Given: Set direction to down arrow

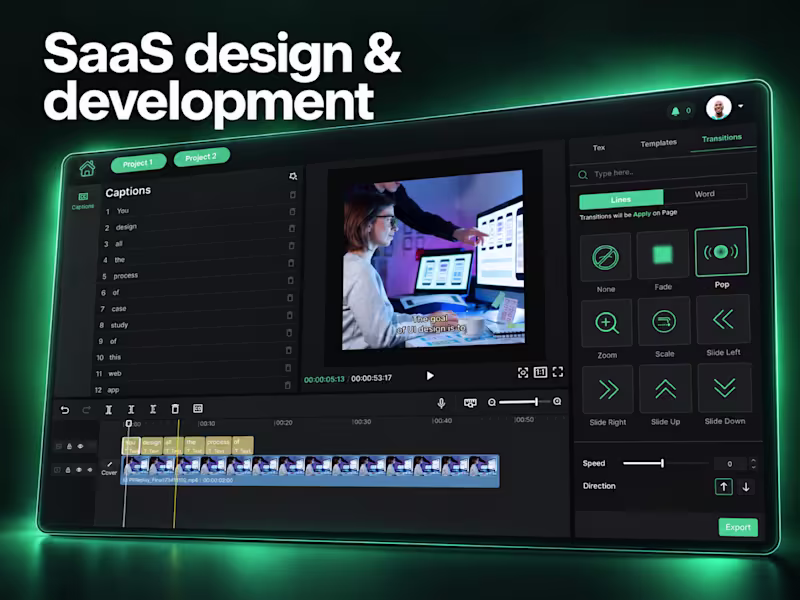Looking at the screenshot, I should coord(746,487).
